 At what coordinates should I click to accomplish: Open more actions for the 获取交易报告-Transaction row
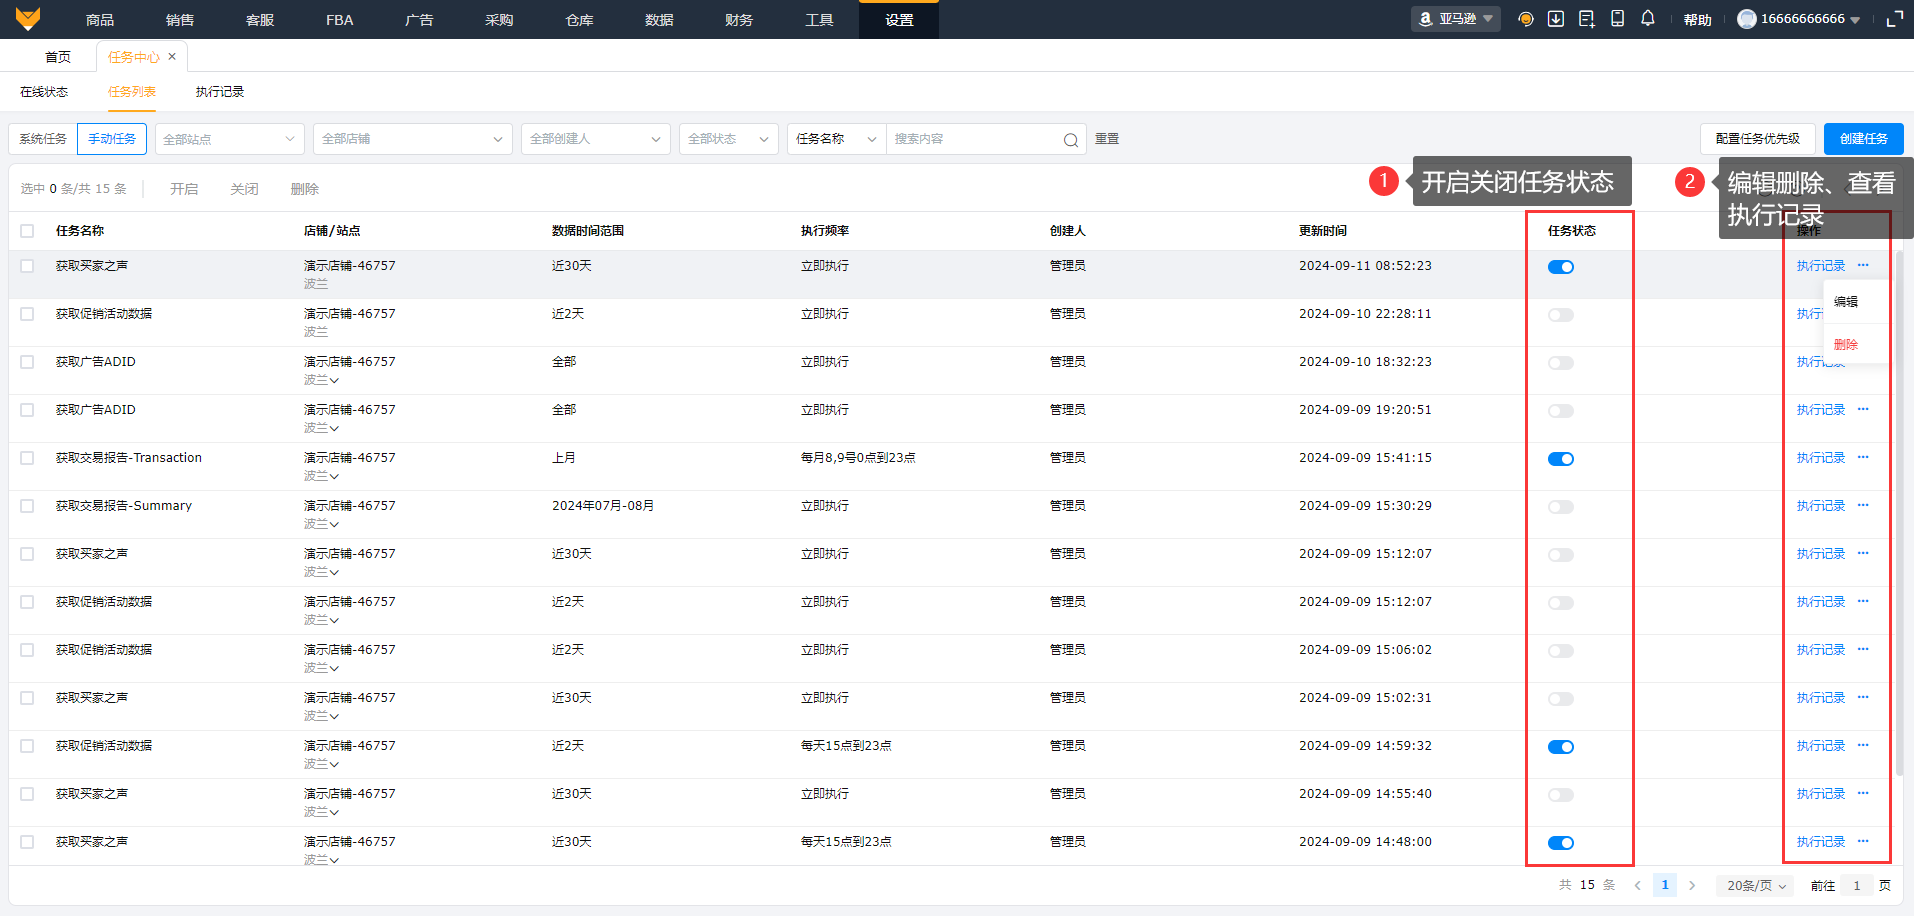click(1863, 457)
